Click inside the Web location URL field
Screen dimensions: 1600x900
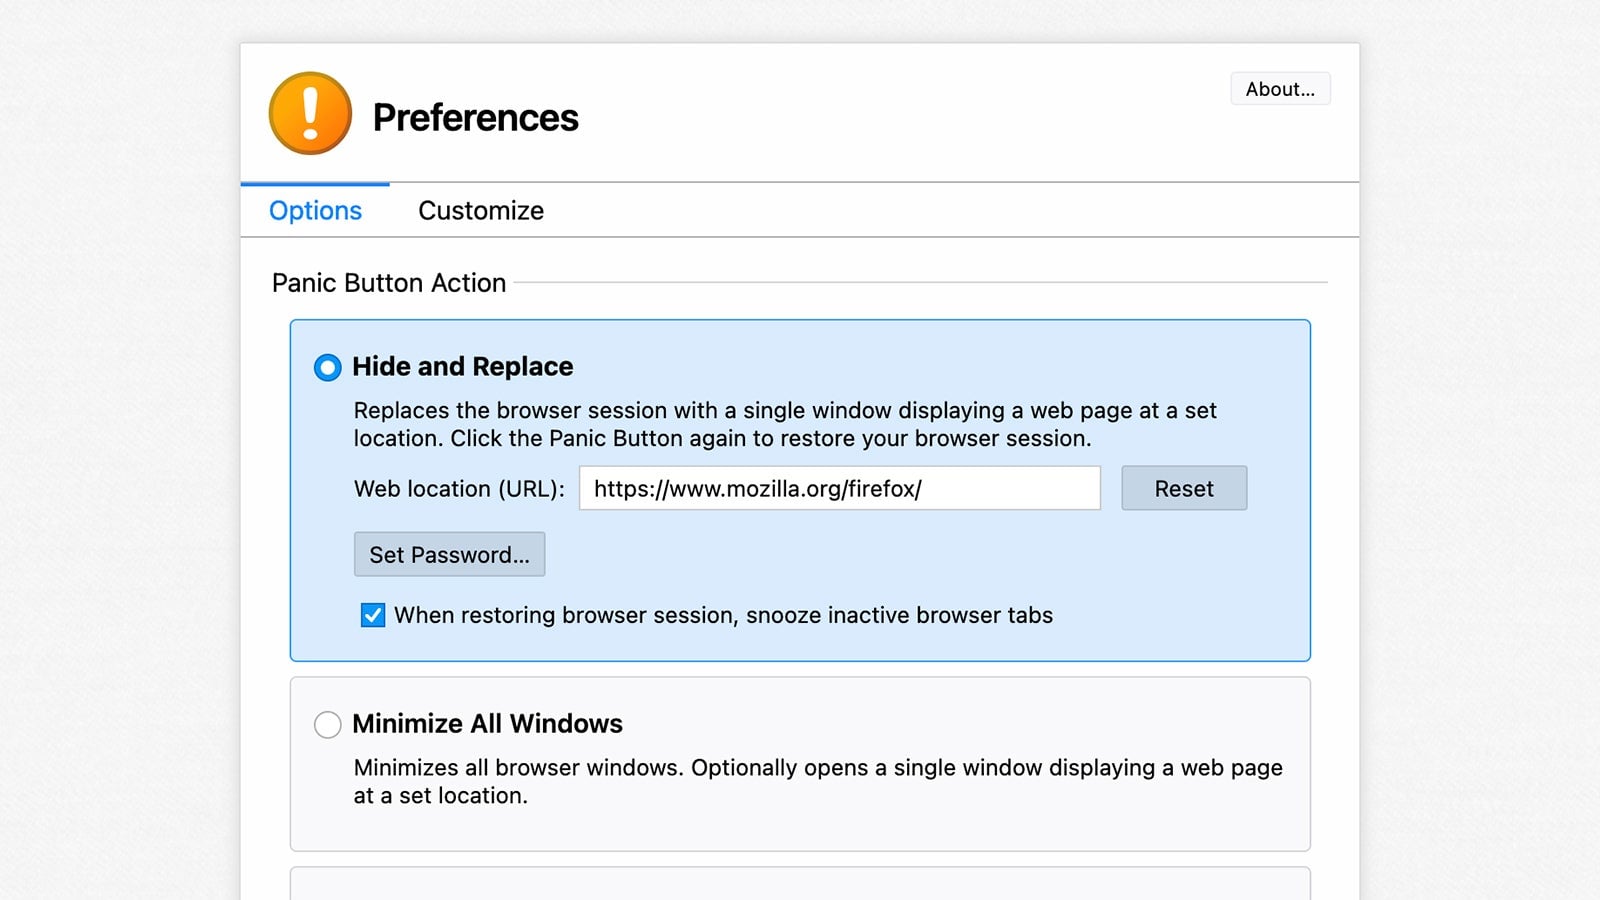[840, 488]
